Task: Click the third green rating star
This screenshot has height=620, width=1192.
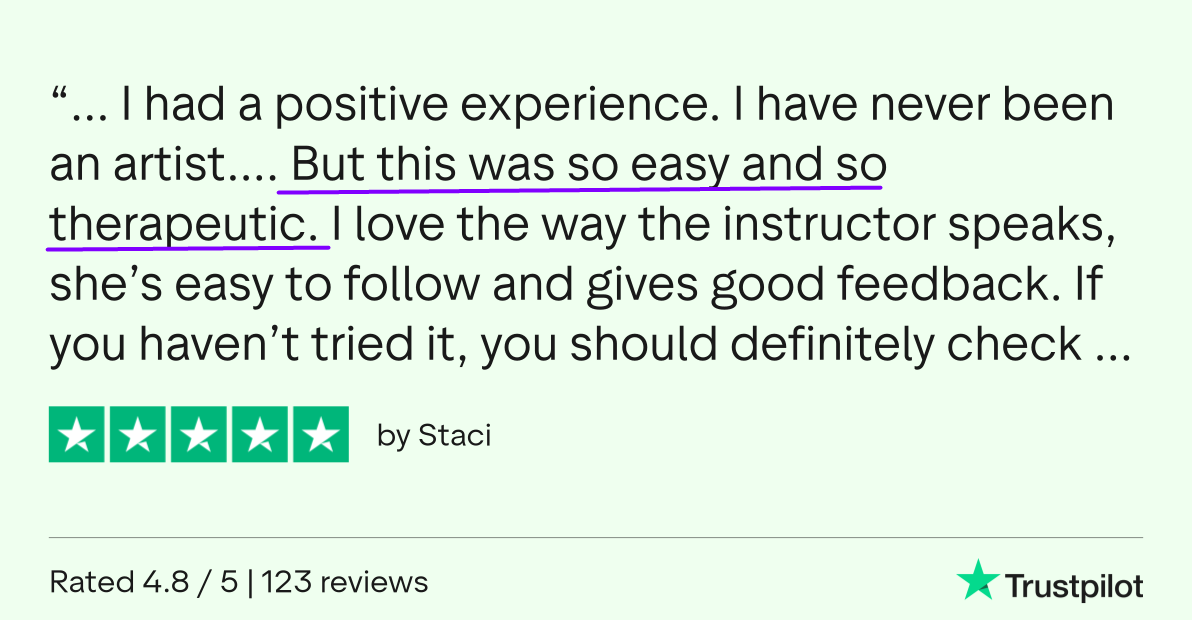Action: point(198,435)
